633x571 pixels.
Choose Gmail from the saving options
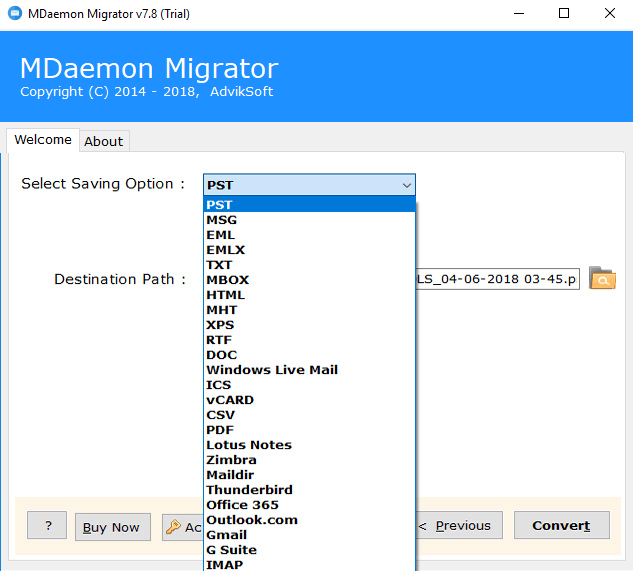309,535
